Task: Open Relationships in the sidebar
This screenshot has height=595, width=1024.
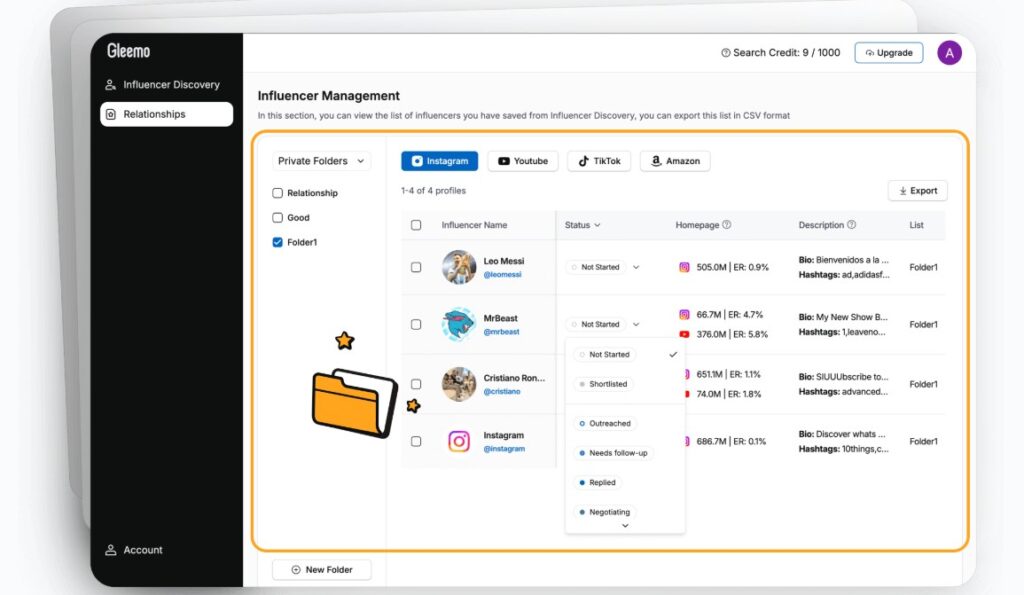Action: click(167, 114)
